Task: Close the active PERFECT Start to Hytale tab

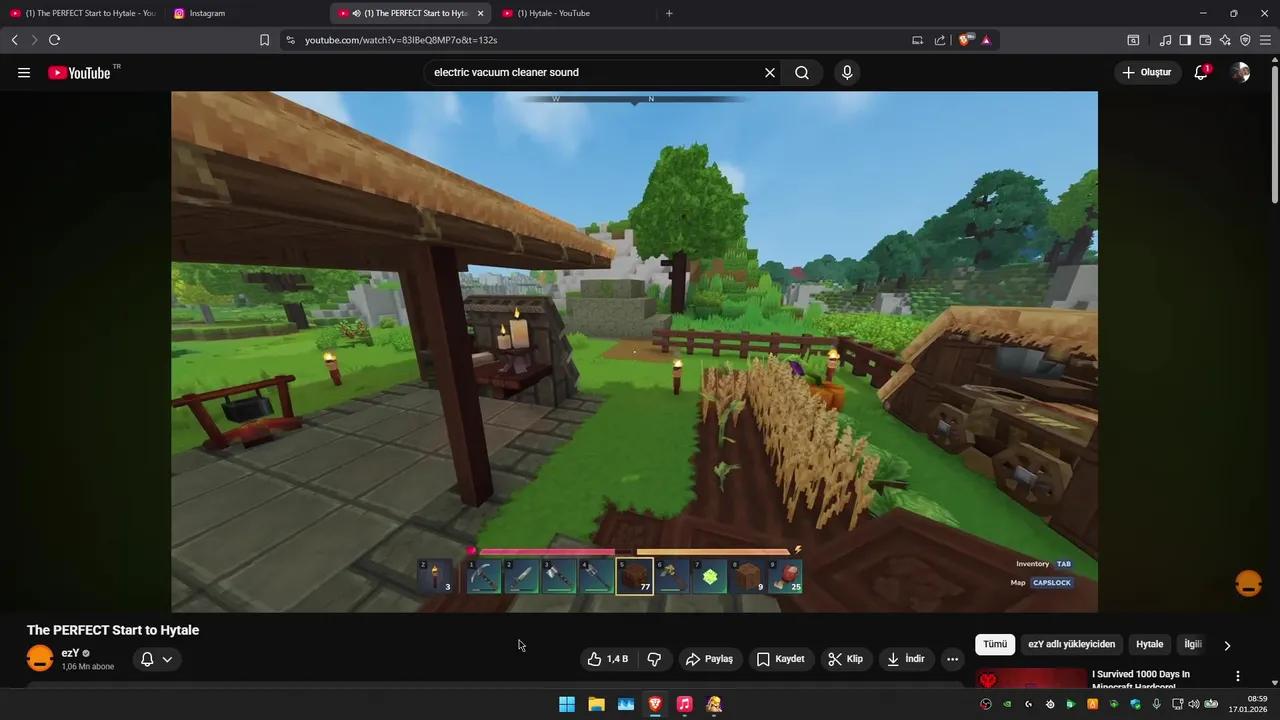Action: point(480,13)
